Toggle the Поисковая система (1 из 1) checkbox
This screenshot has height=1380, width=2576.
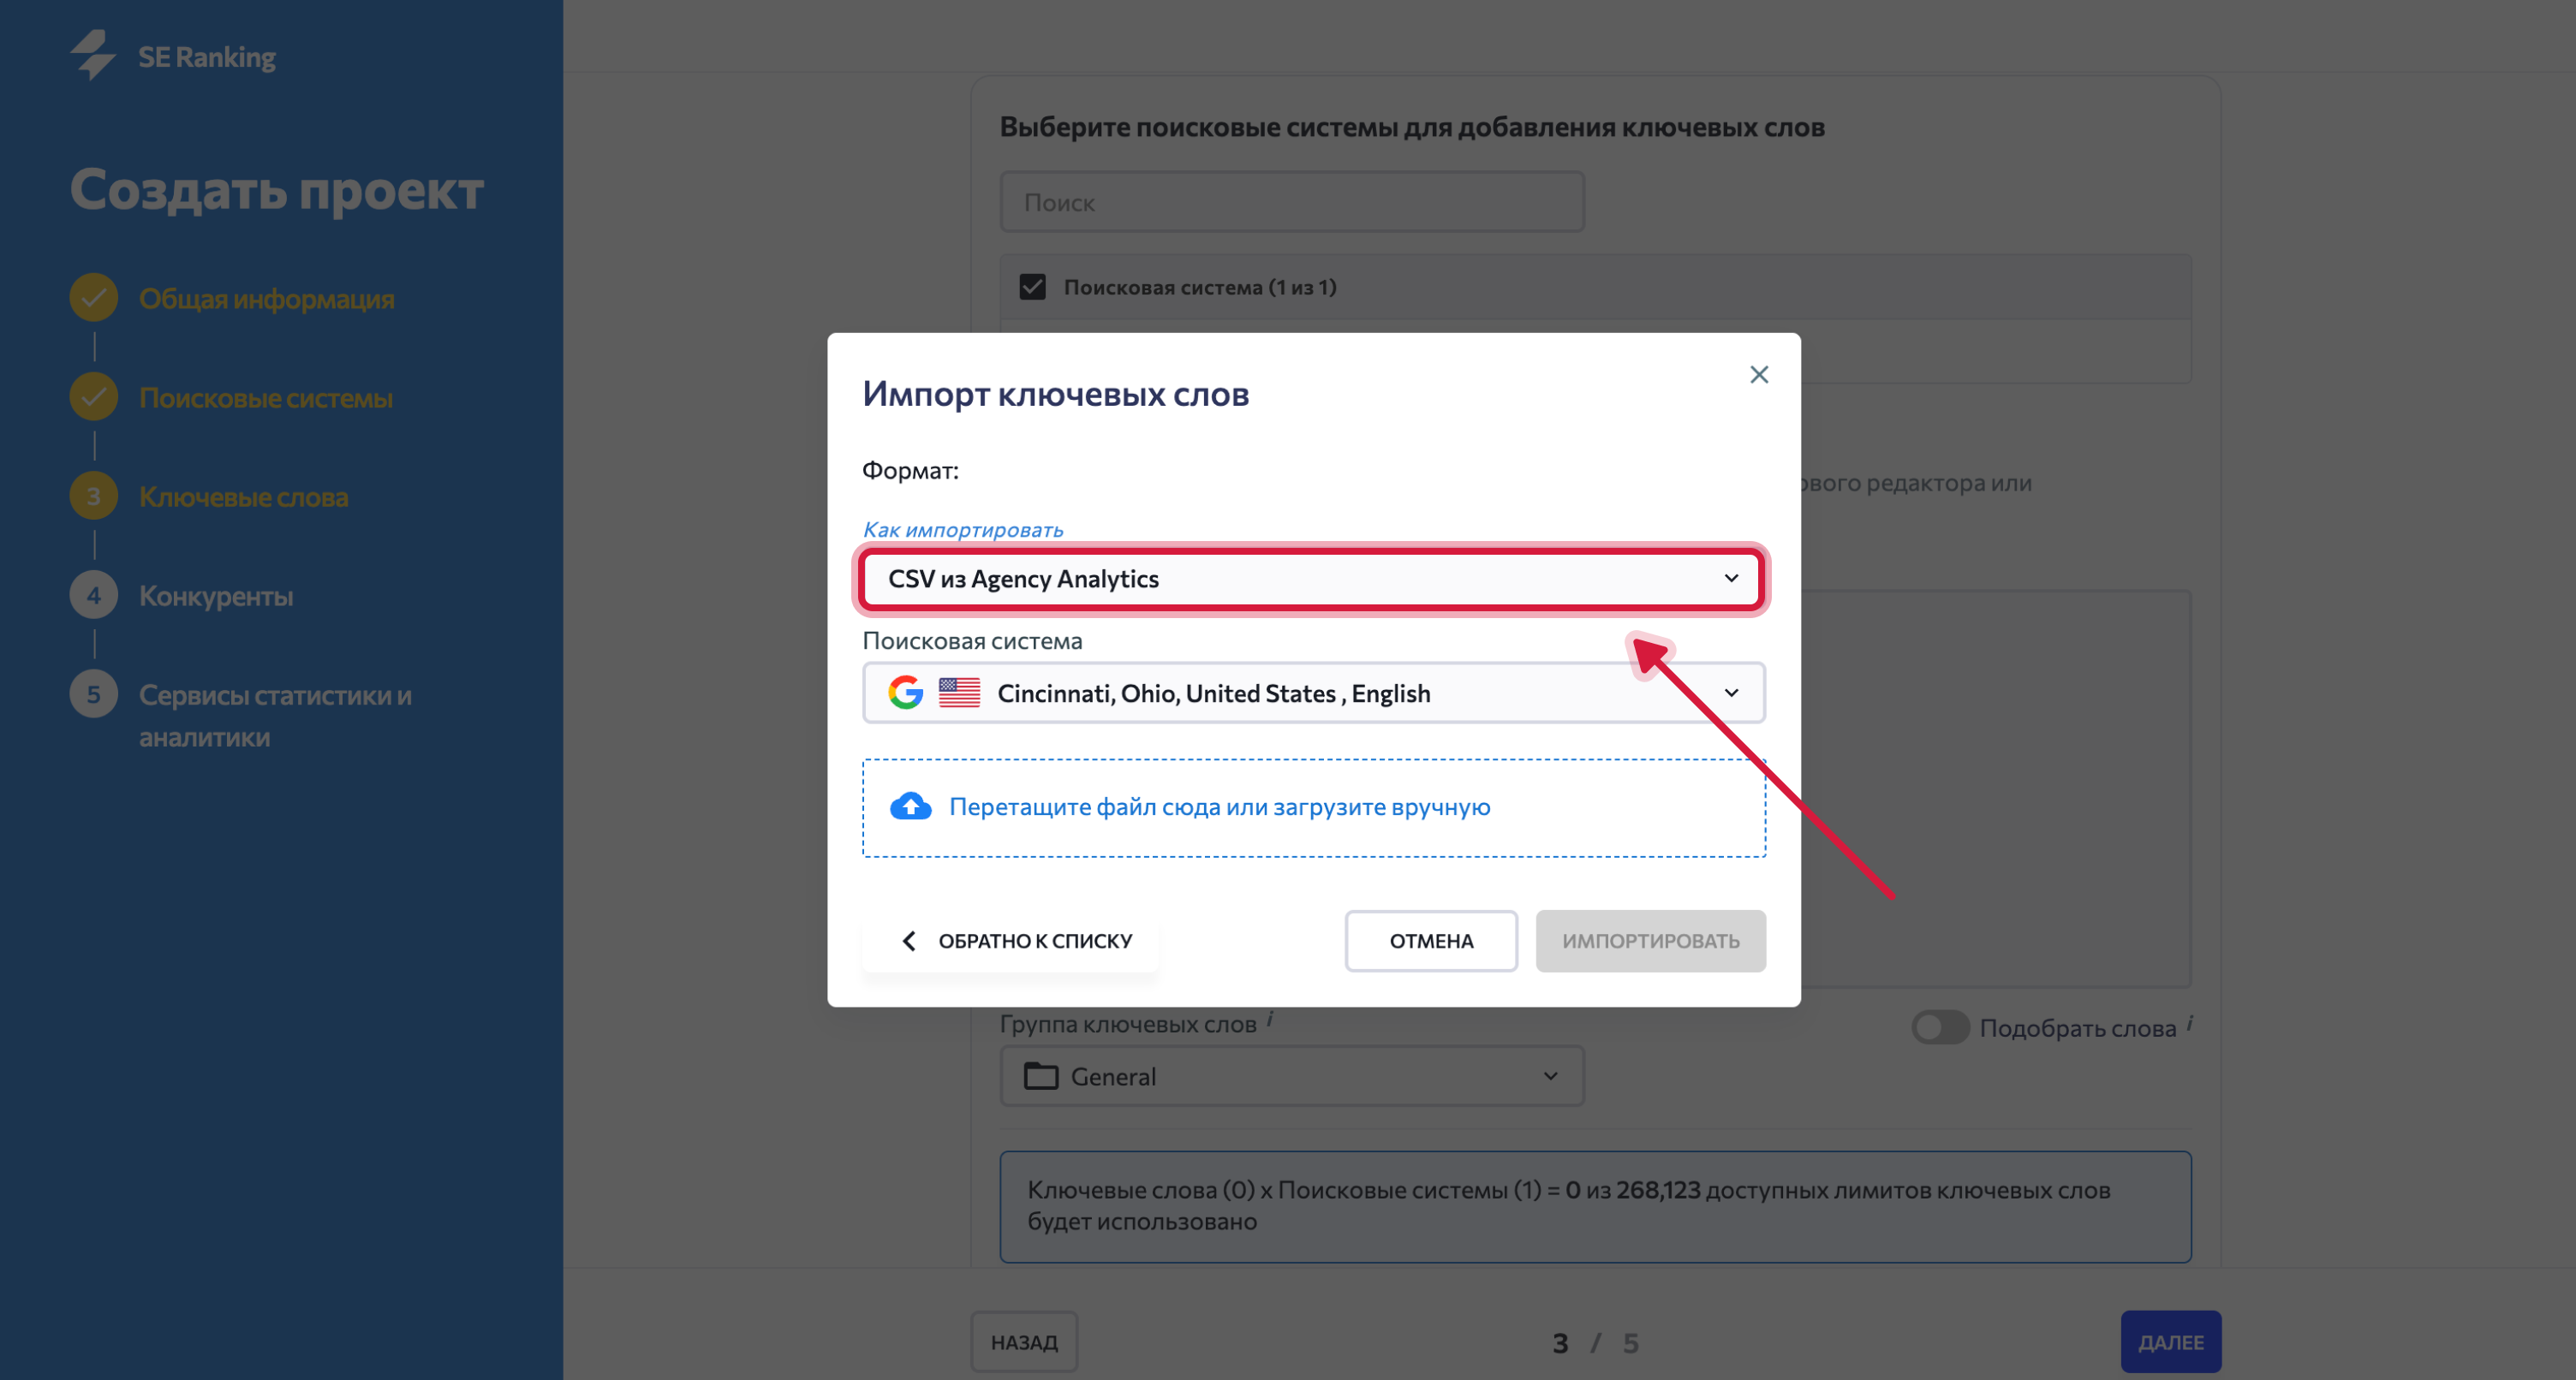[1033, 287]
